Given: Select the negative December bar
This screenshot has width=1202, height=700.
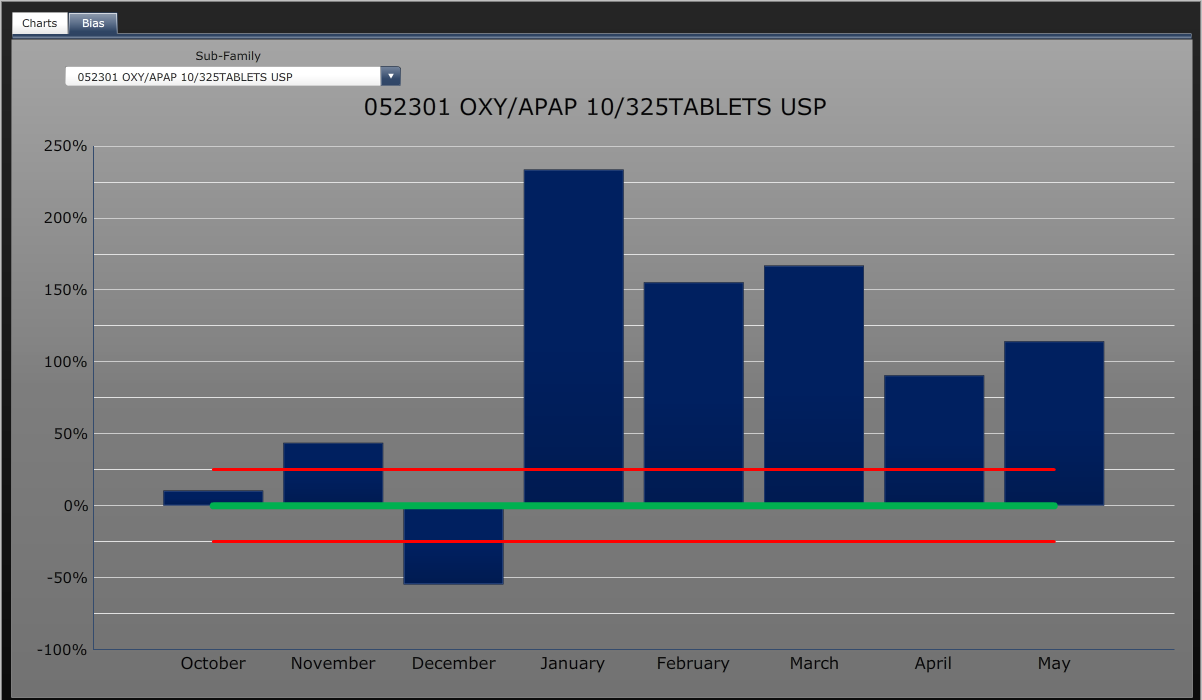Looking at the screenshot, I should click(x=453, y=545).
